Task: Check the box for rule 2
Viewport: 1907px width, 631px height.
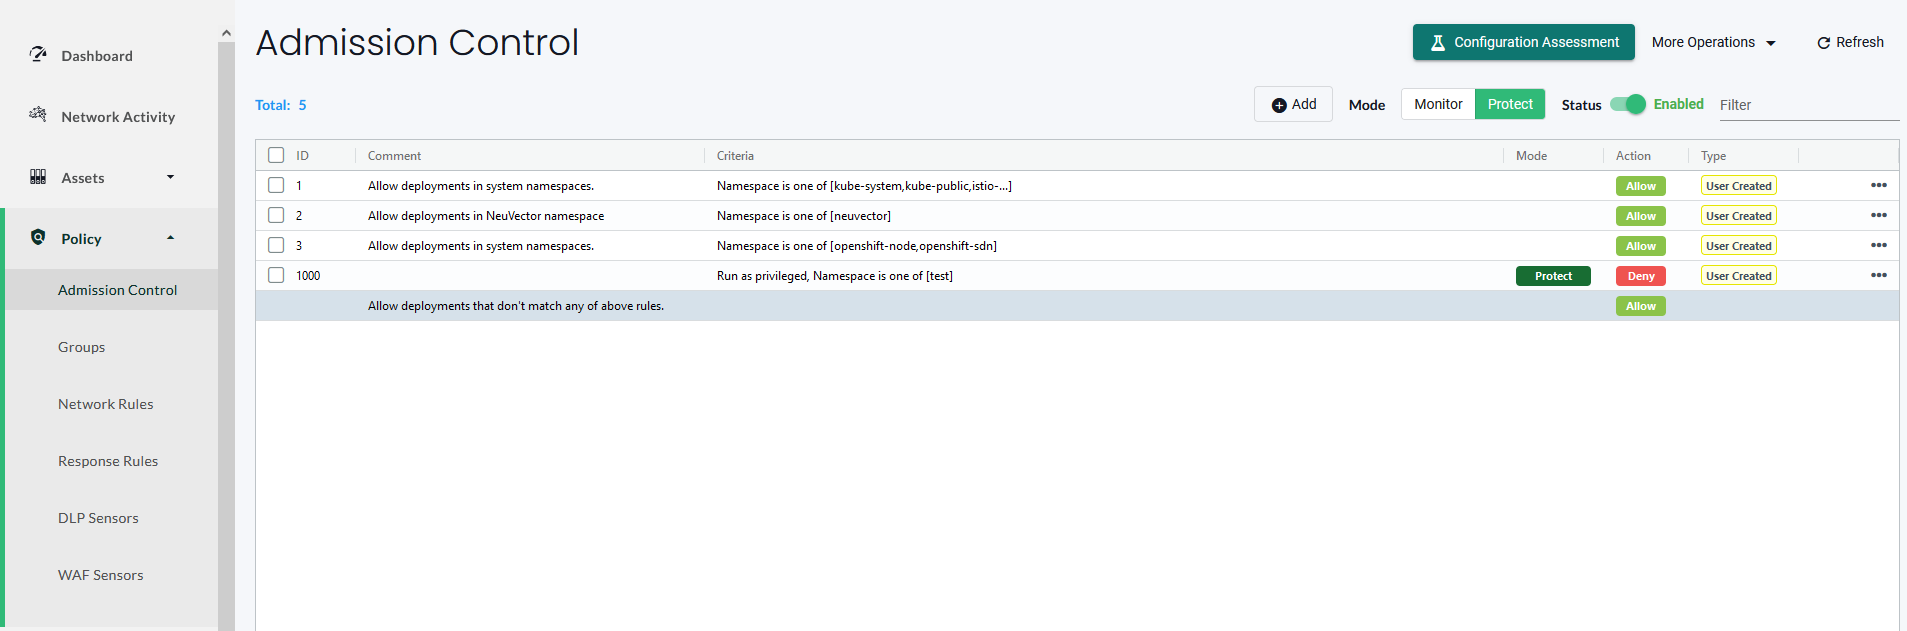Action: tap(276, 215)
